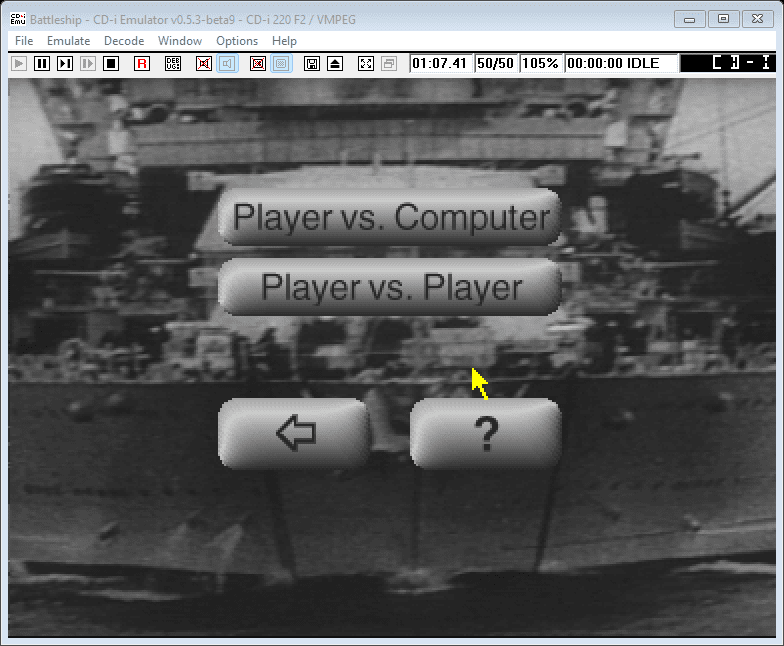The image size is (784, 646).
Task: Eject the disc with eject icon
Action: 335,63
